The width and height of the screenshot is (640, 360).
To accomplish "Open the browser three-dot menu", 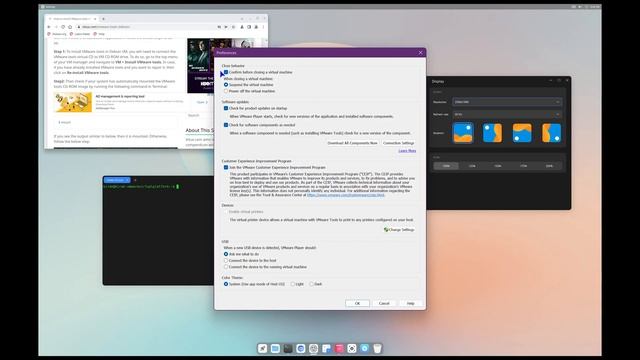I will pyautogui.click(x=263, y=27).
